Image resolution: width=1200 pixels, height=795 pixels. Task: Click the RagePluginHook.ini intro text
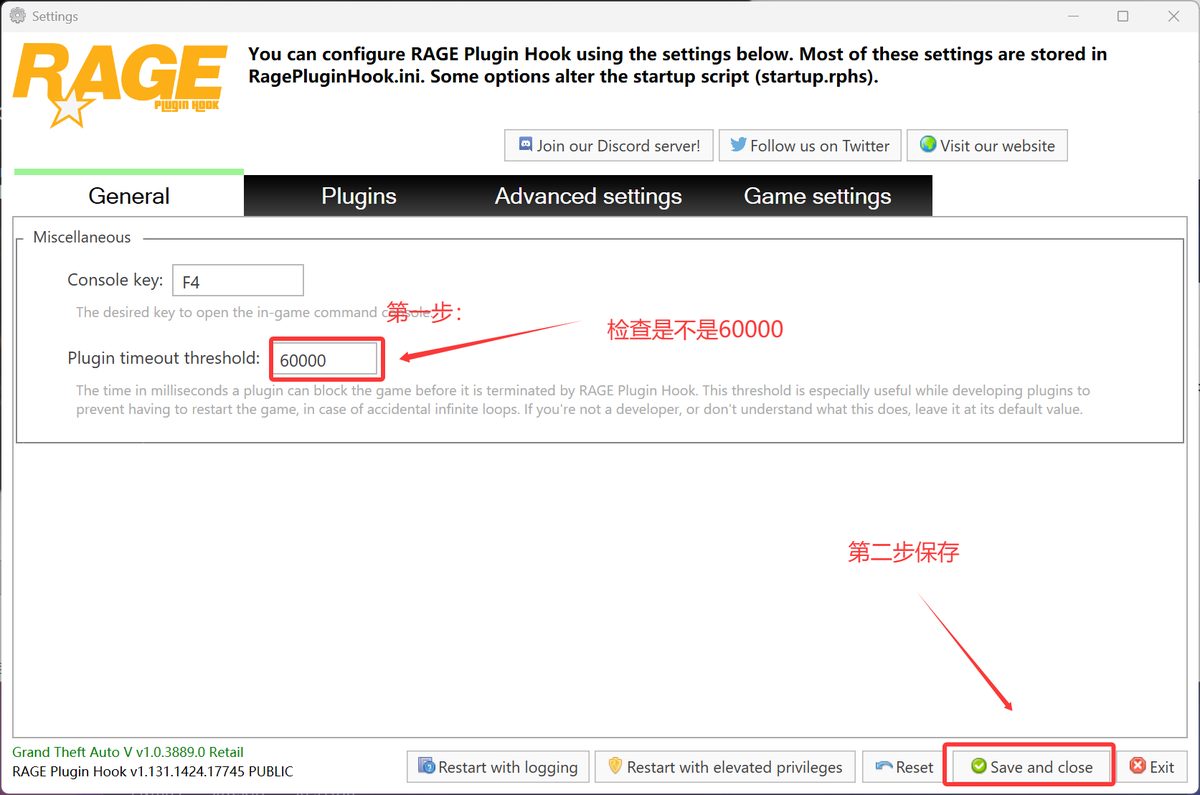tap(677, 65)
